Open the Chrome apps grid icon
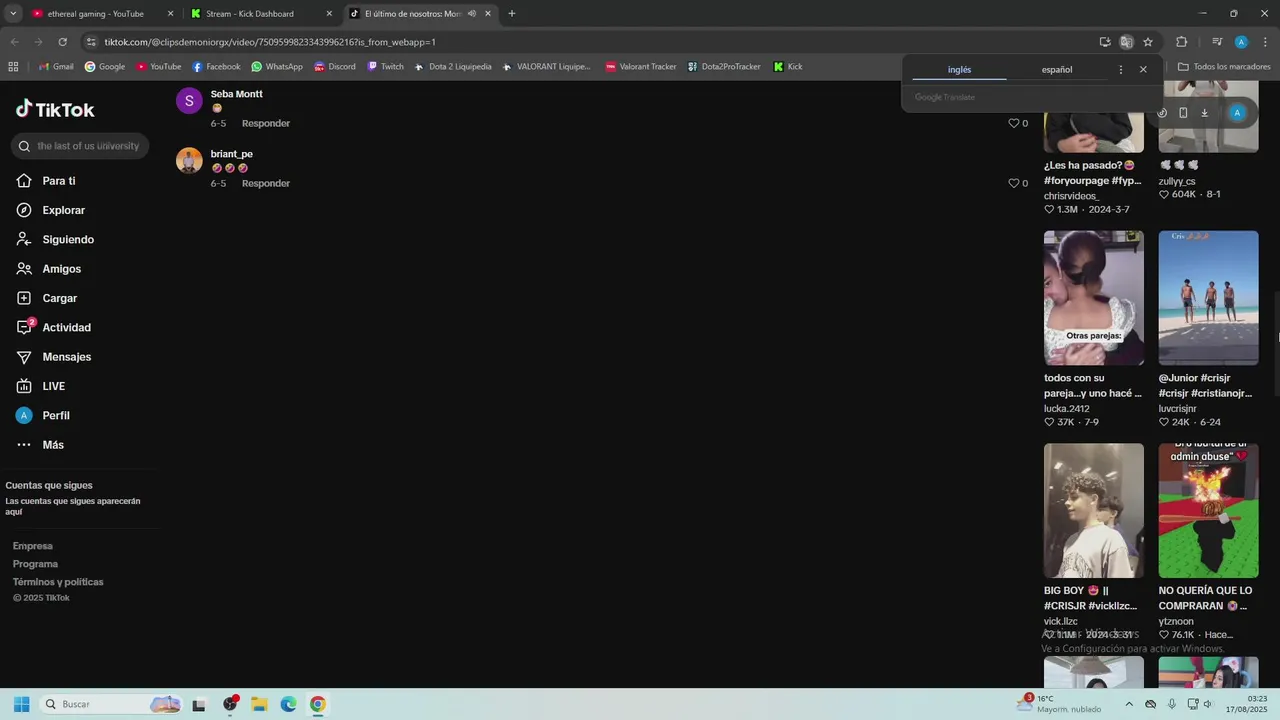1280x720 pixels. click(13, 67)
